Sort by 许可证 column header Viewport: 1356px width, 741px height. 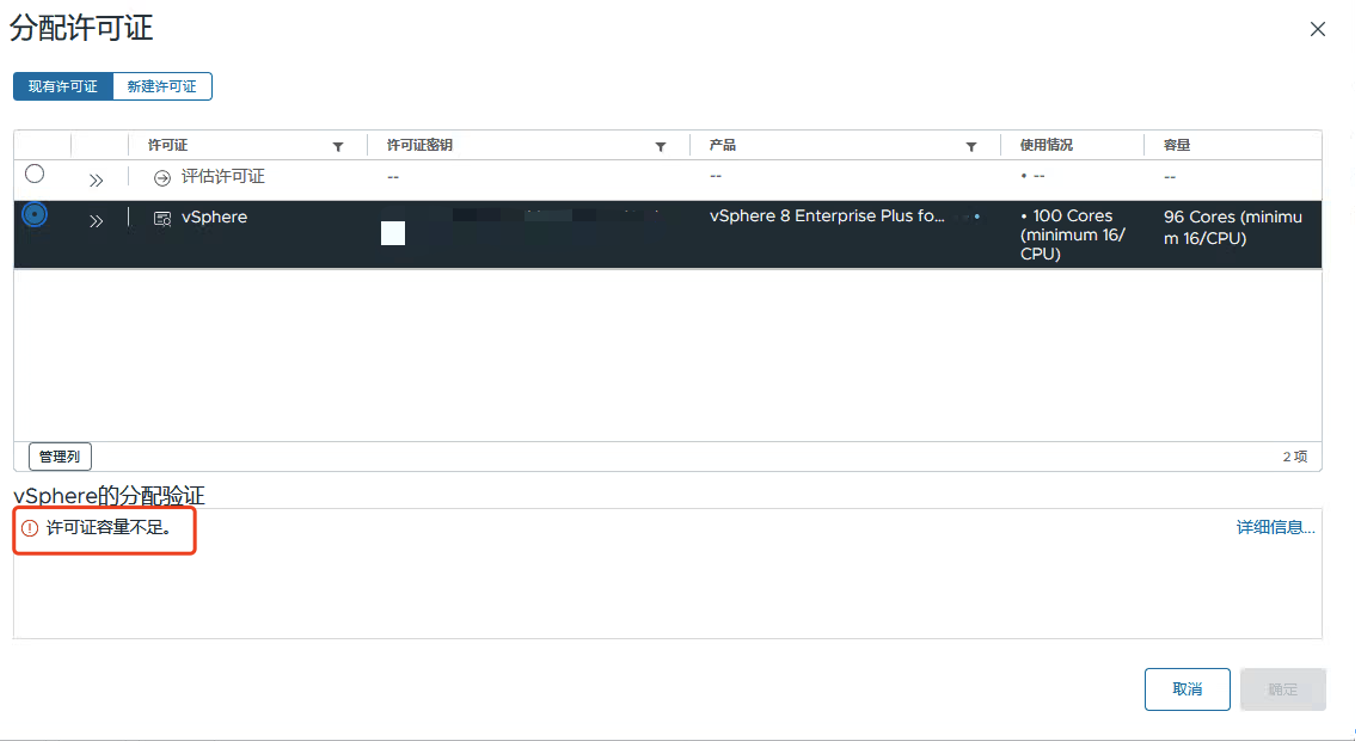point(168,146)
